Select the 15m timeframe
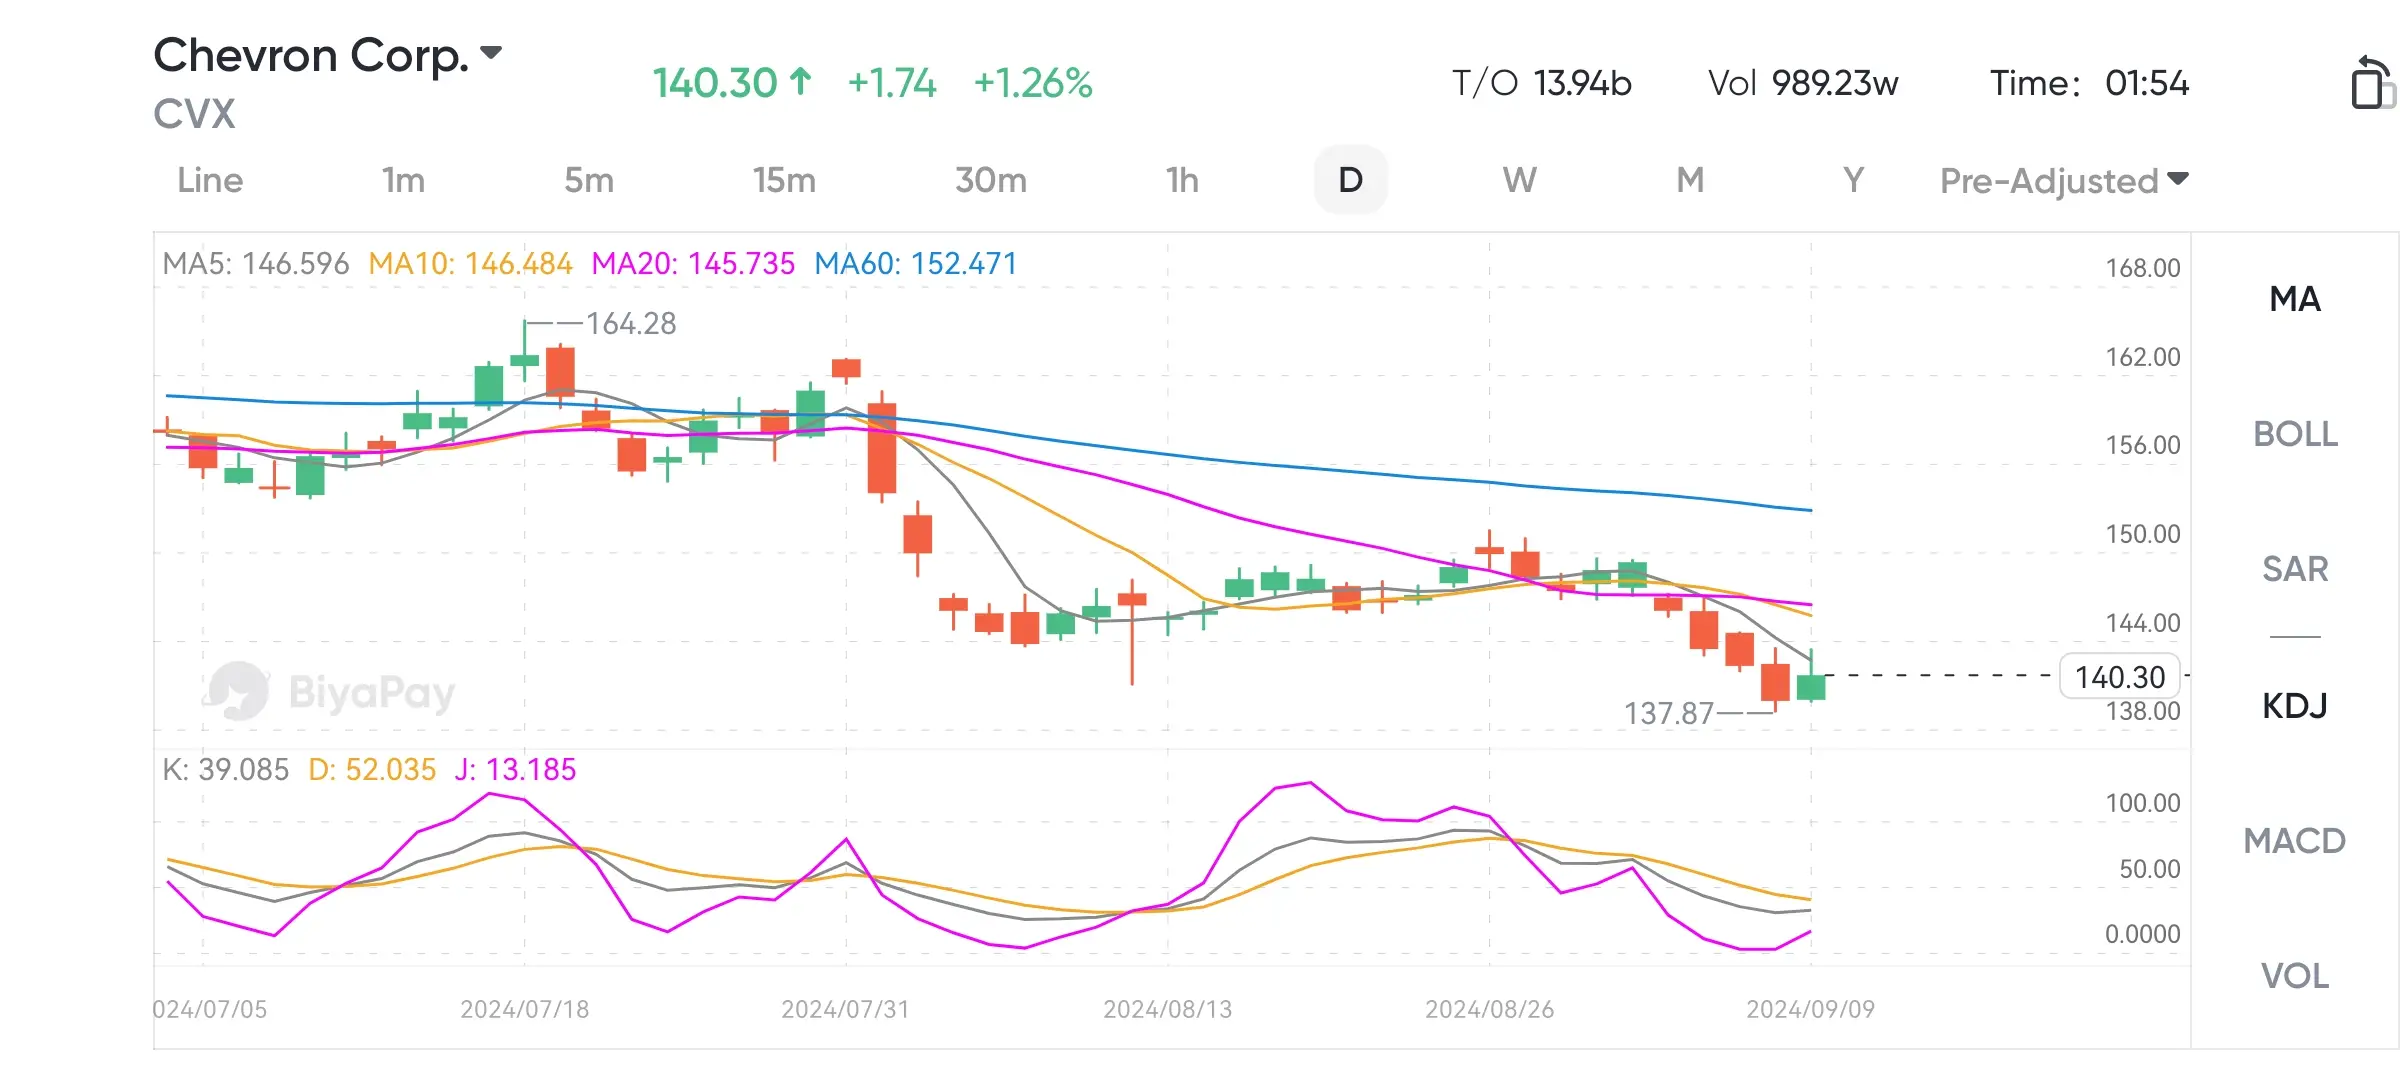 [x=784, y=180]
